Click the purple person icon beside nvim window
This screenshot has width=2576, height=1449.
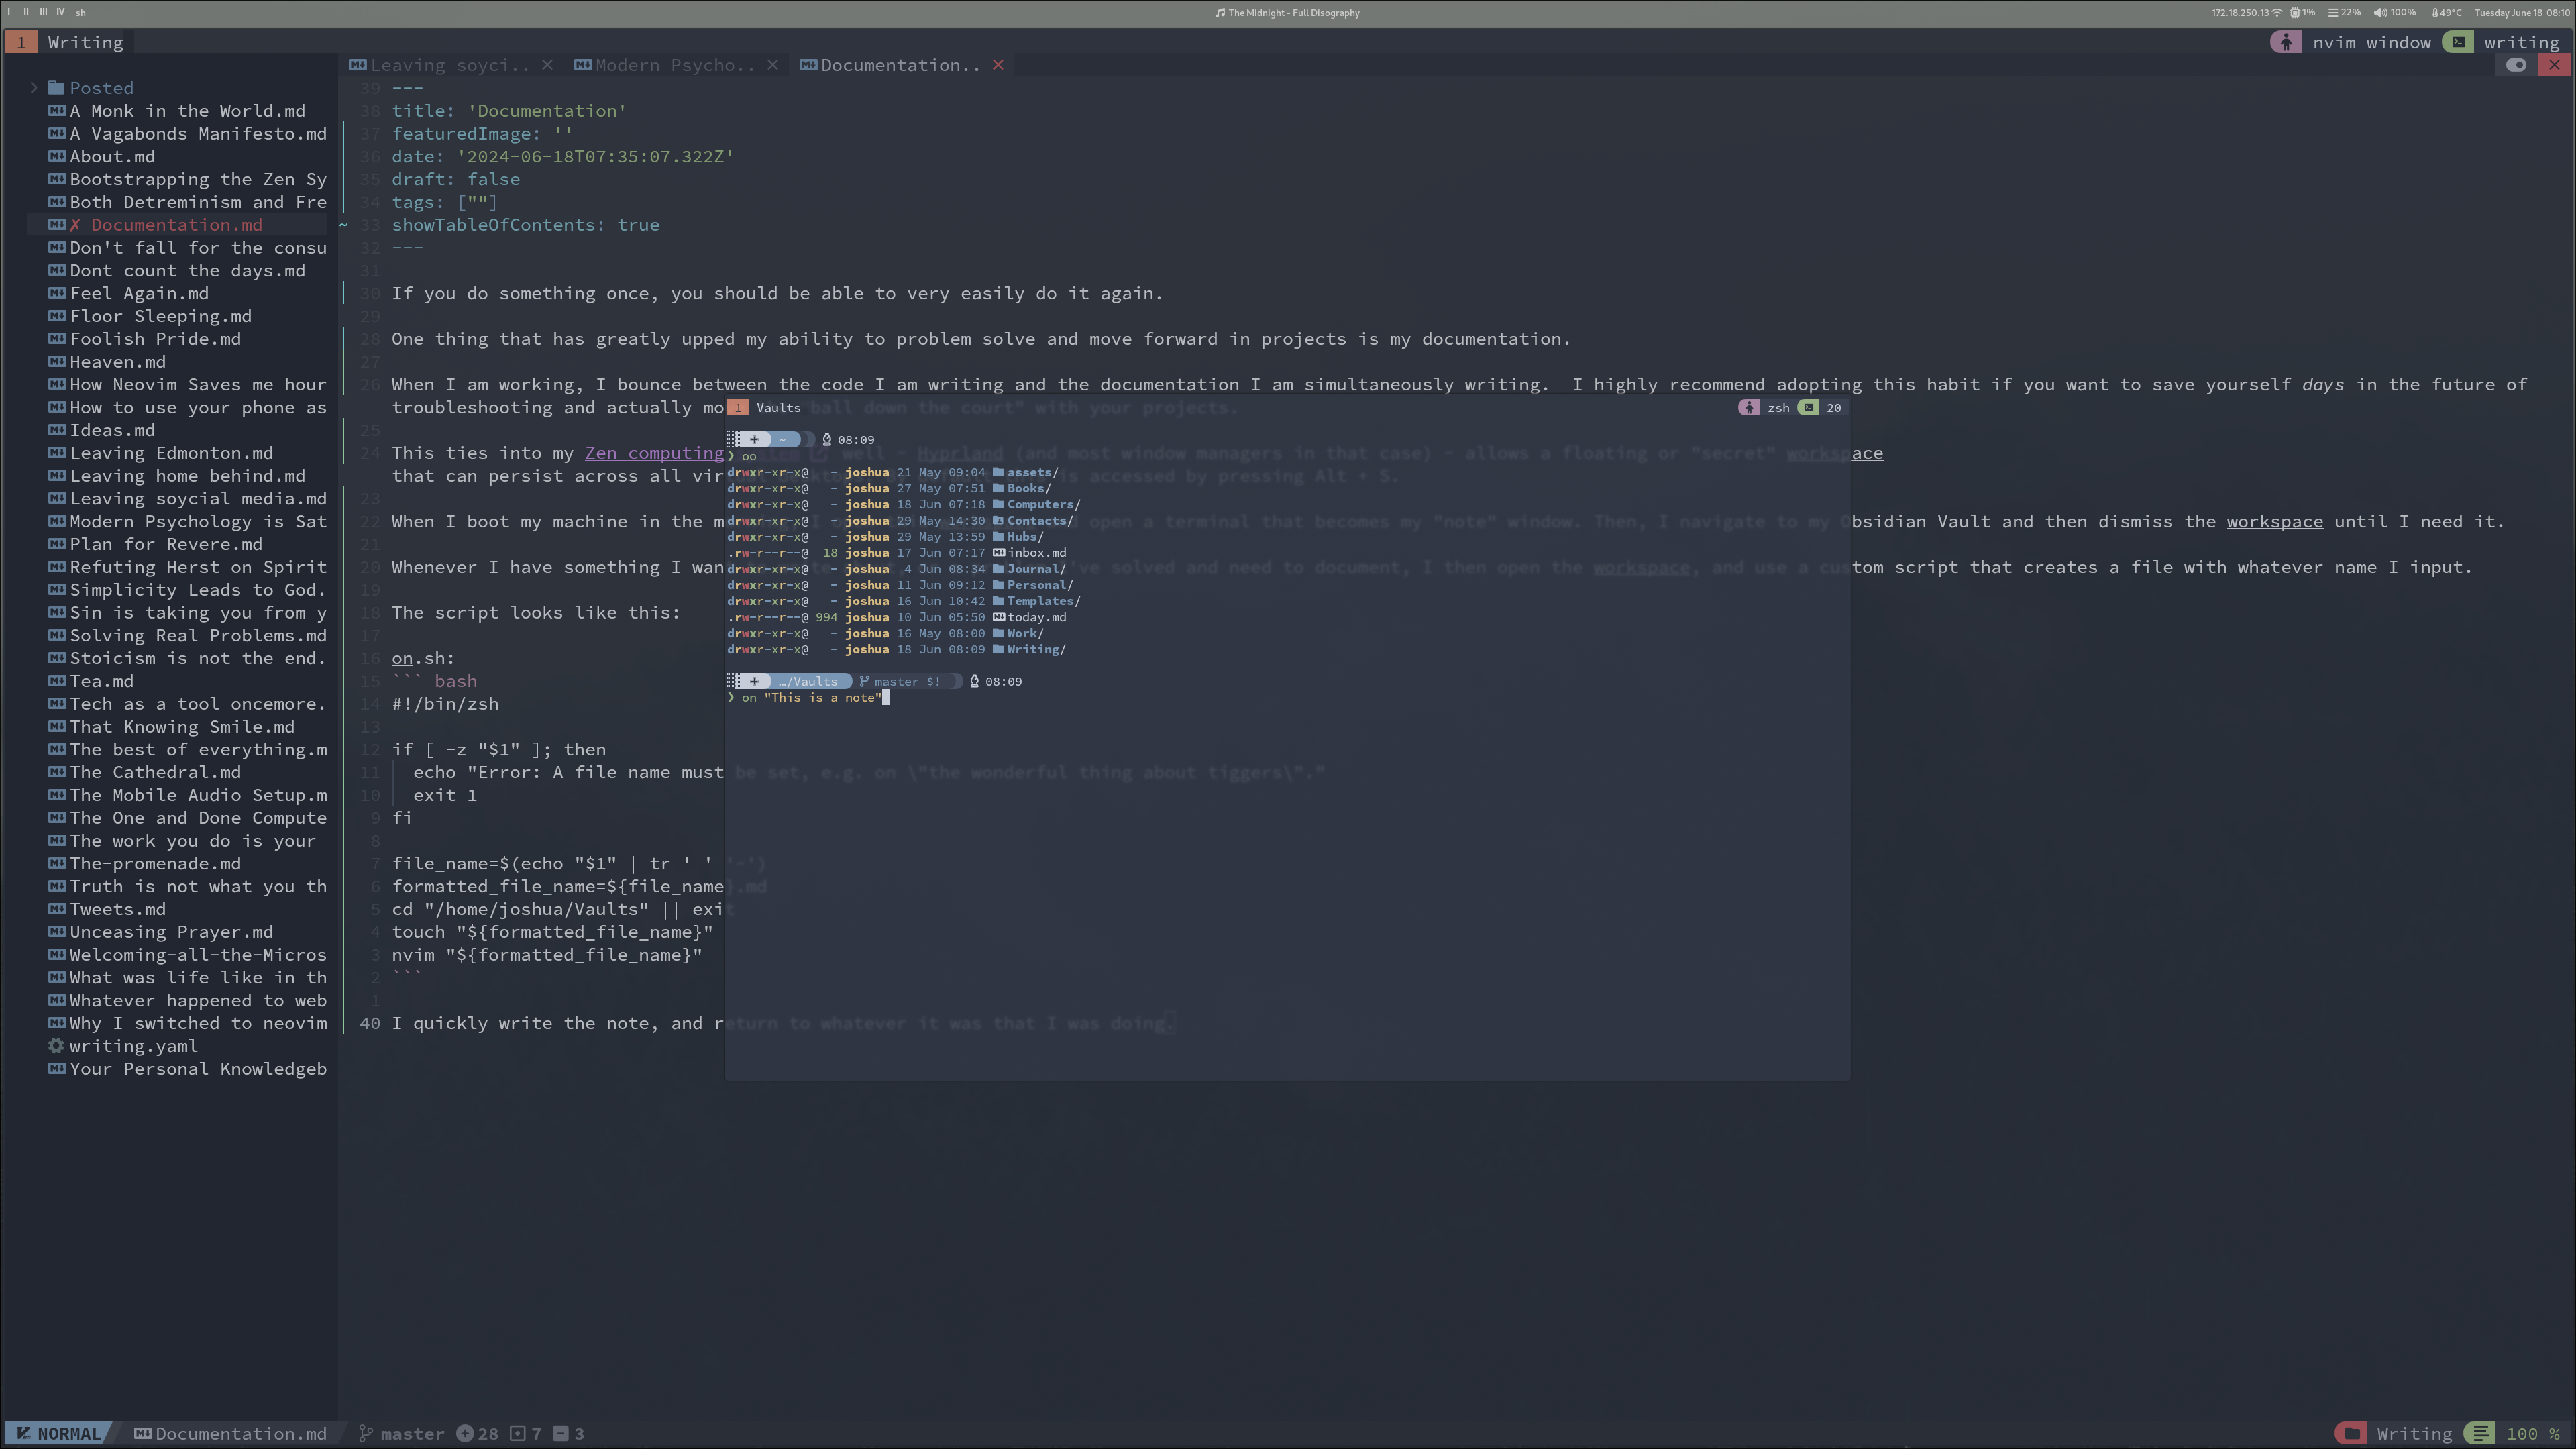pyautogui.click(x=2286, y=42)
